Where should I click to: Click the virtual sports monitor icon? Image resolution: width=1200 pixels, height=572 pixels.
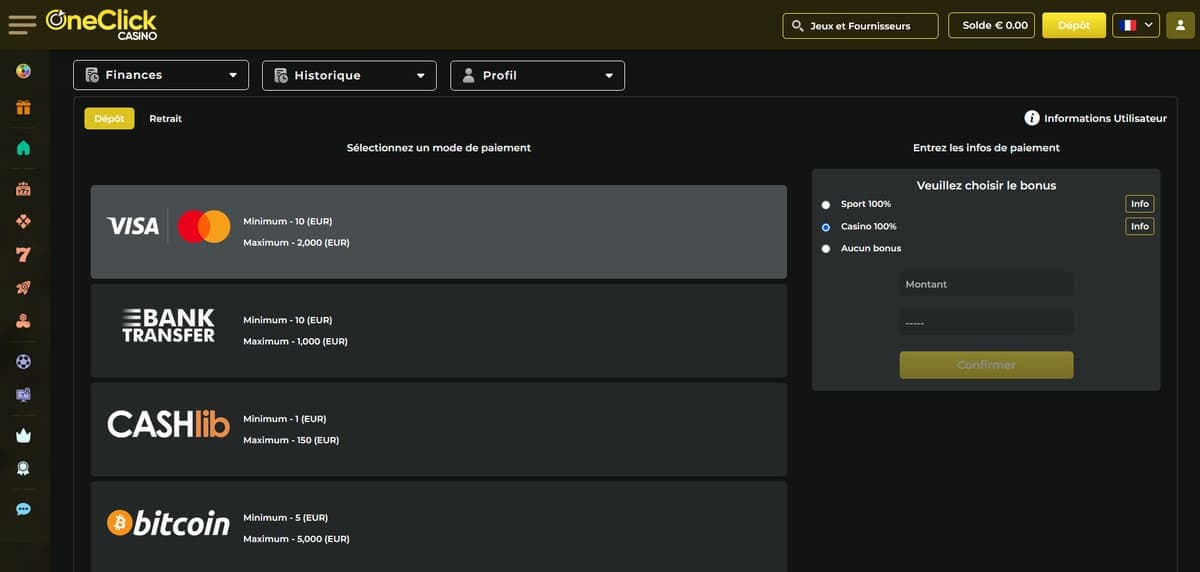point(23,395)
